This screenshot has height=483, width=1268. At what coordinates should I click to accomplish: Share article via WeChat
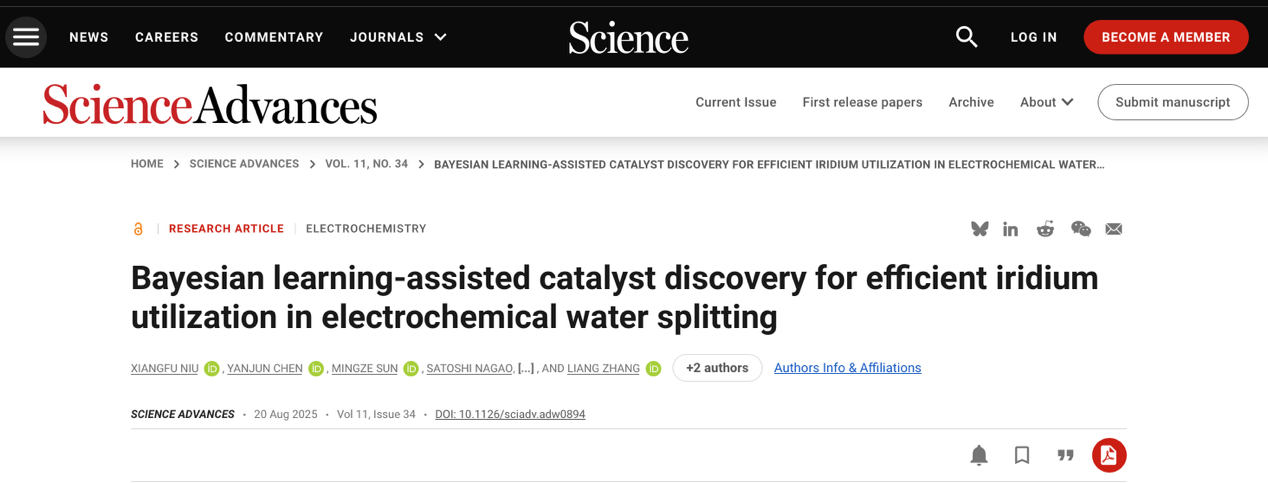click(1080, 229)
